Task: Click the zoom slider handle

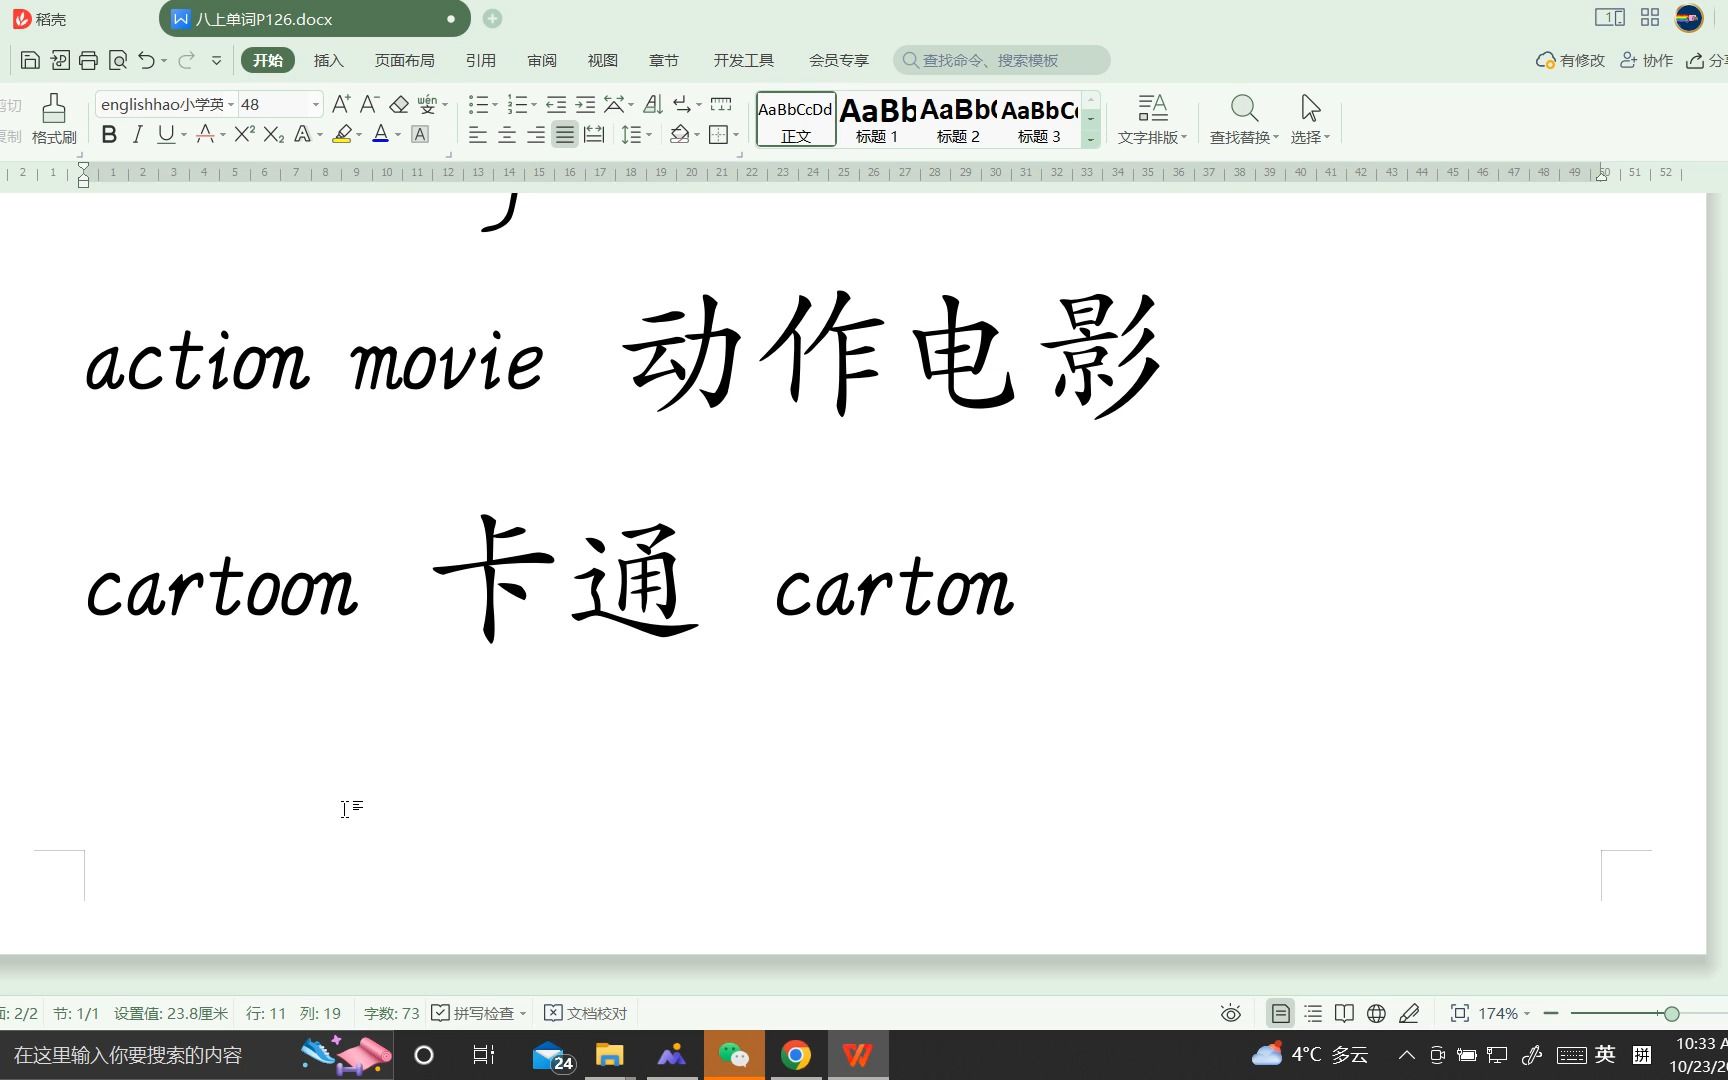Action: 1671,1013
